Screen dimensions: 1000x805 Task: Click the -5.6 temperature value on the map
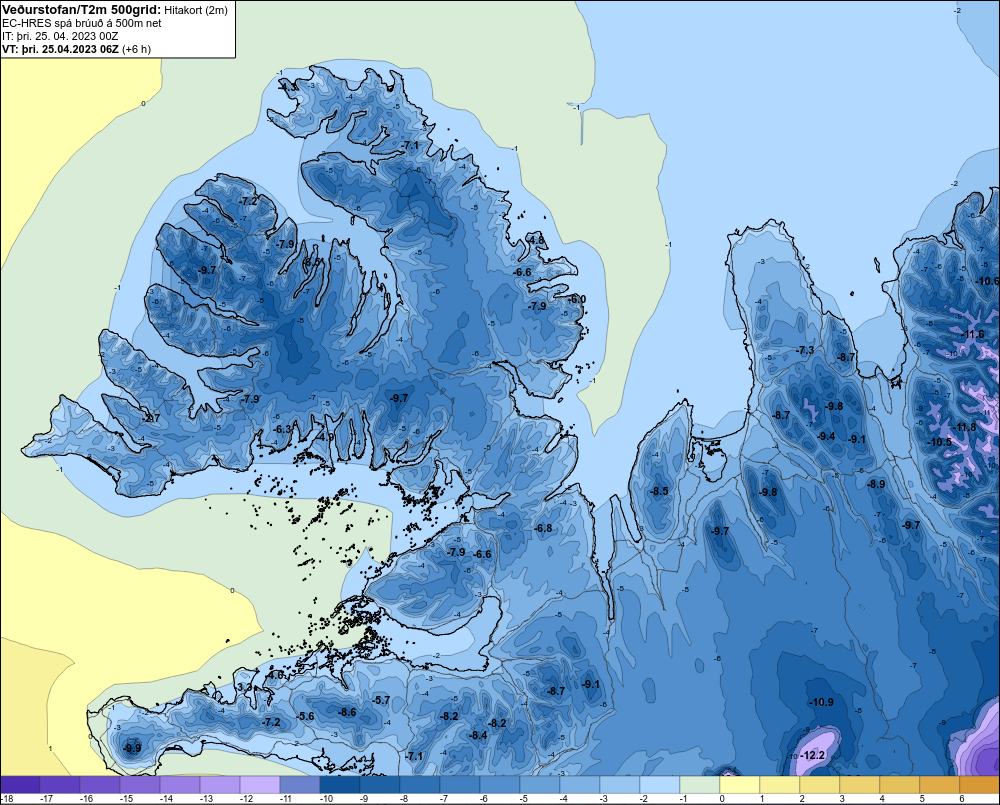point(306,716)
